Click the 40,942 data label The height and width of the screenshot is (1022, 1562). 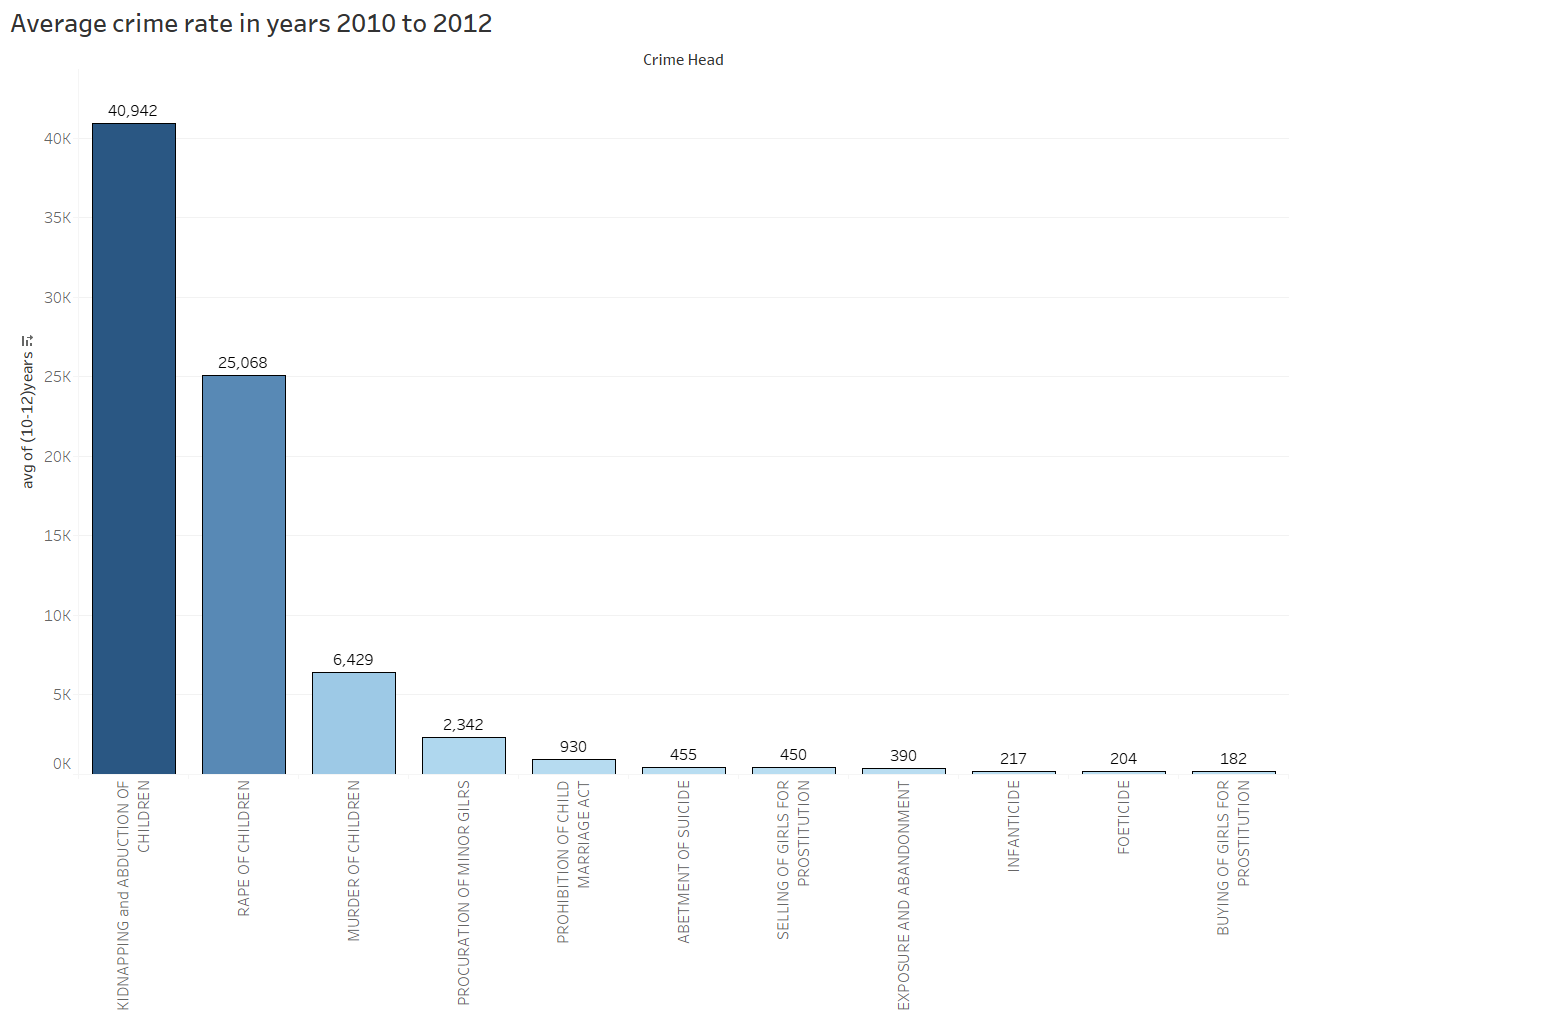(x=133, y=111)
